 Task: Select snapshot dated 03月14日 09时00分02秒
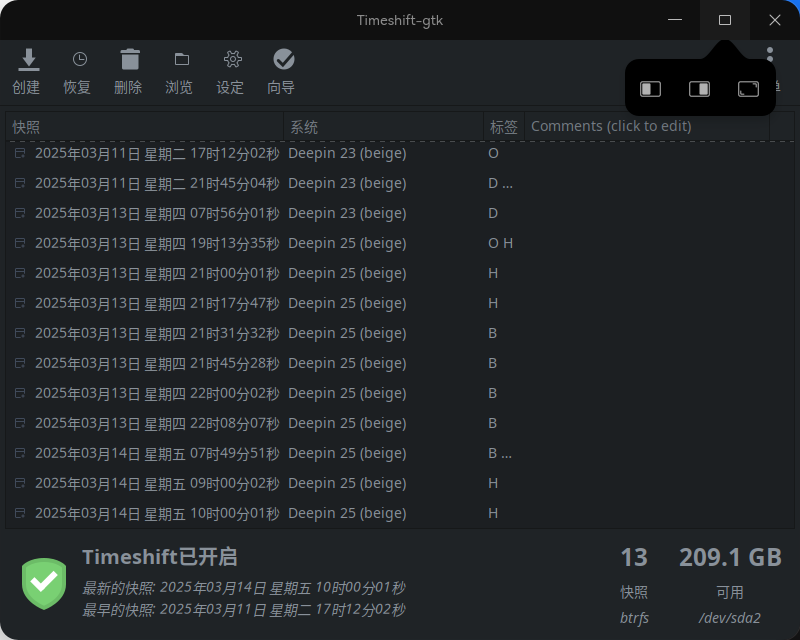point(157,483)
